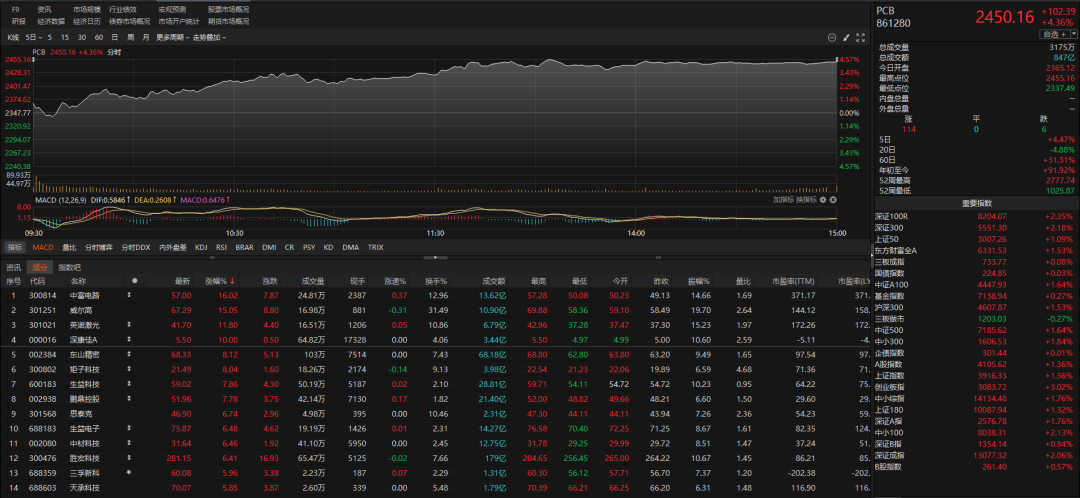Open 研报 research reports link
Viewport: 1080px width, 498px height.
click(18, 20)
